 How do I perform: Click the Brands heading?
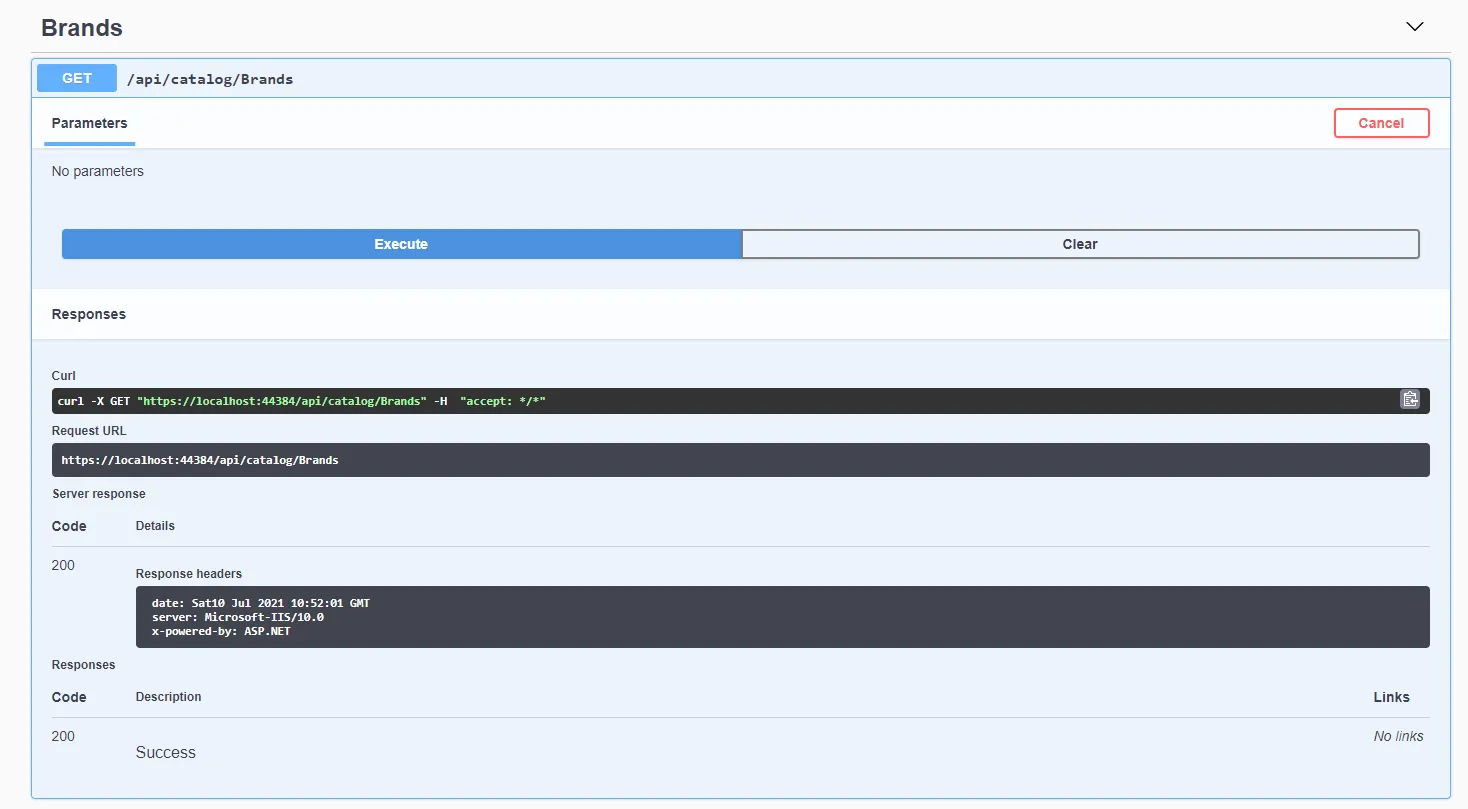pos(81,28)
